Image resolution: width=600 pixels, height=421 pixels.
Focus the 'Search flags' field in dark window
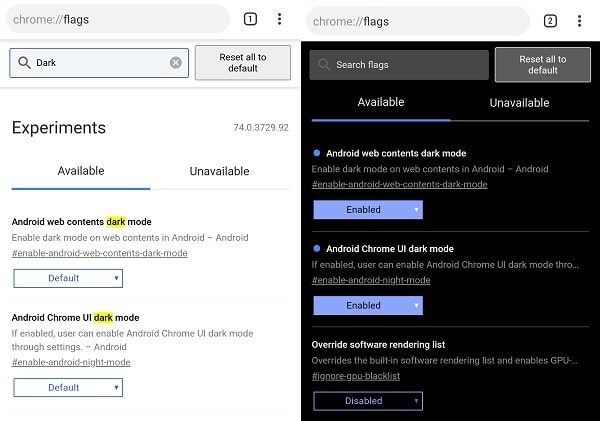(399, 65)
